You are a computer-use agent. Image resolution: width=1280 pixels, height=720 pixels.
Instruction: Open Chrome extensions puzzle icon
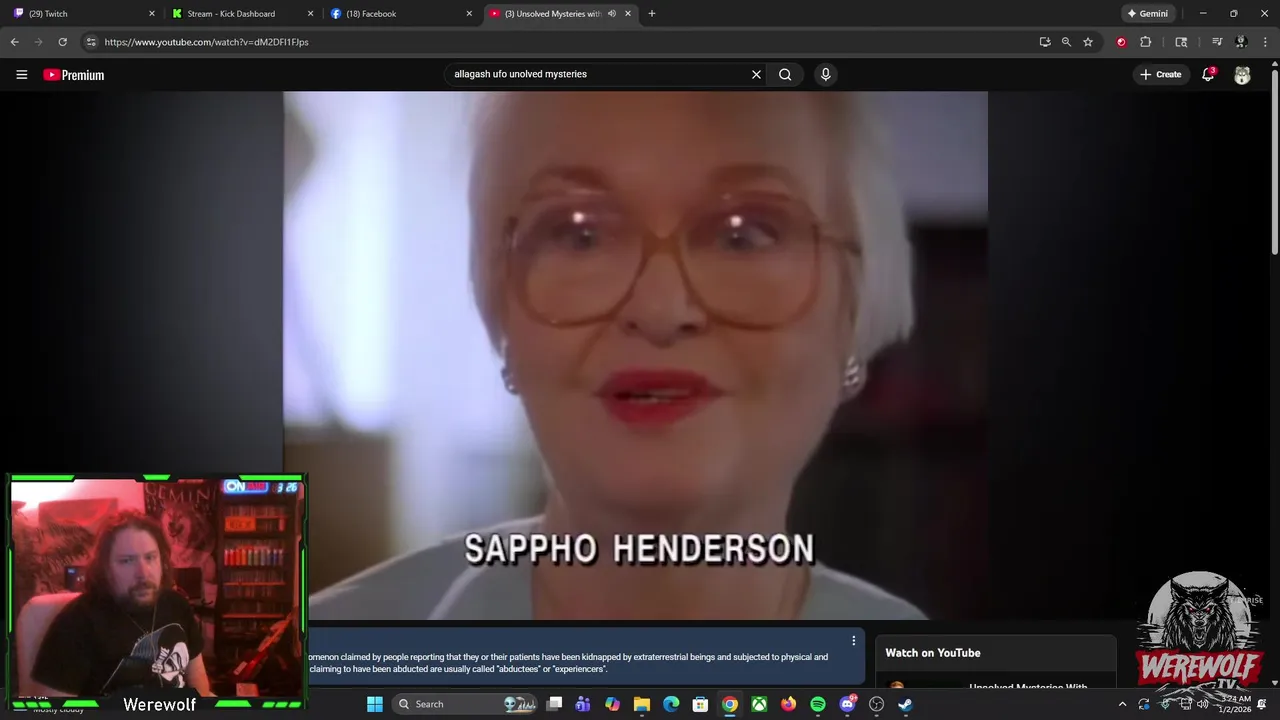1146,42
